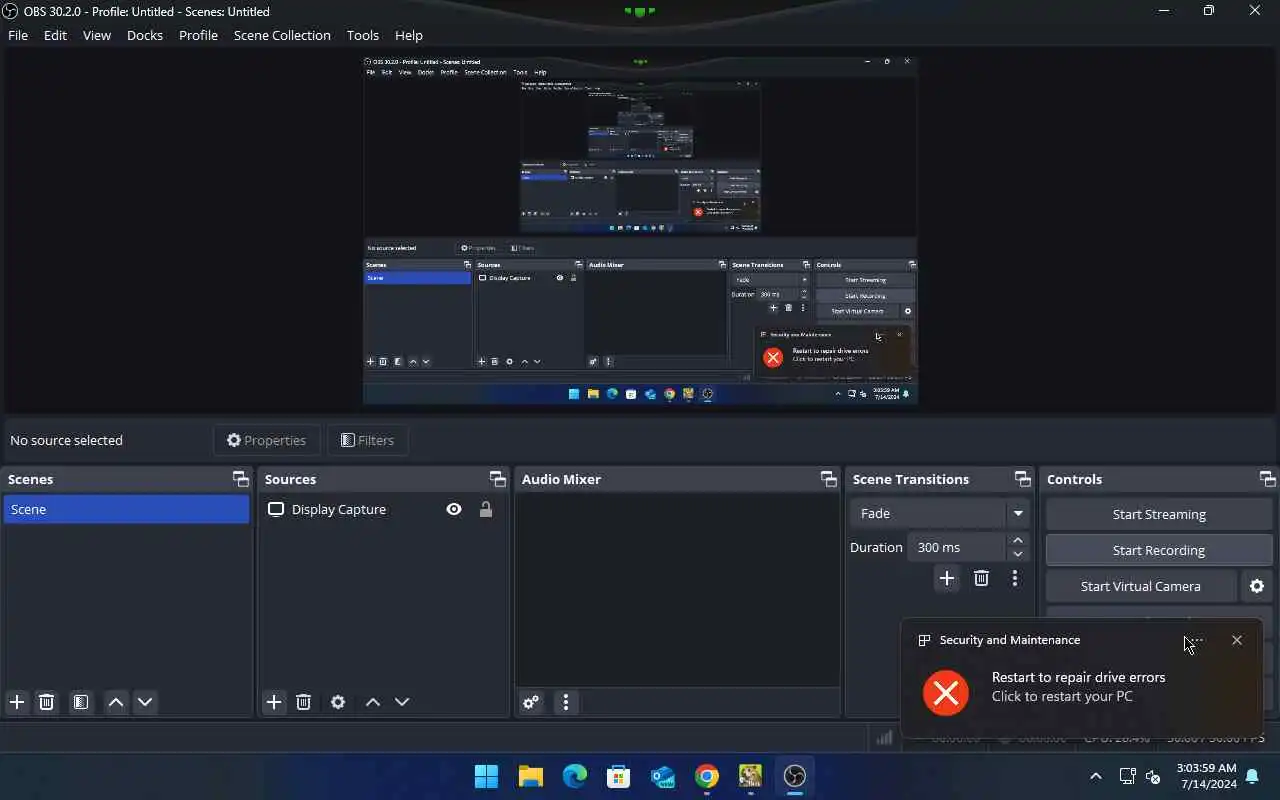Remove selected scene with trash icon
Viewport: 1280px width, 800px height.
coord(46,702)
